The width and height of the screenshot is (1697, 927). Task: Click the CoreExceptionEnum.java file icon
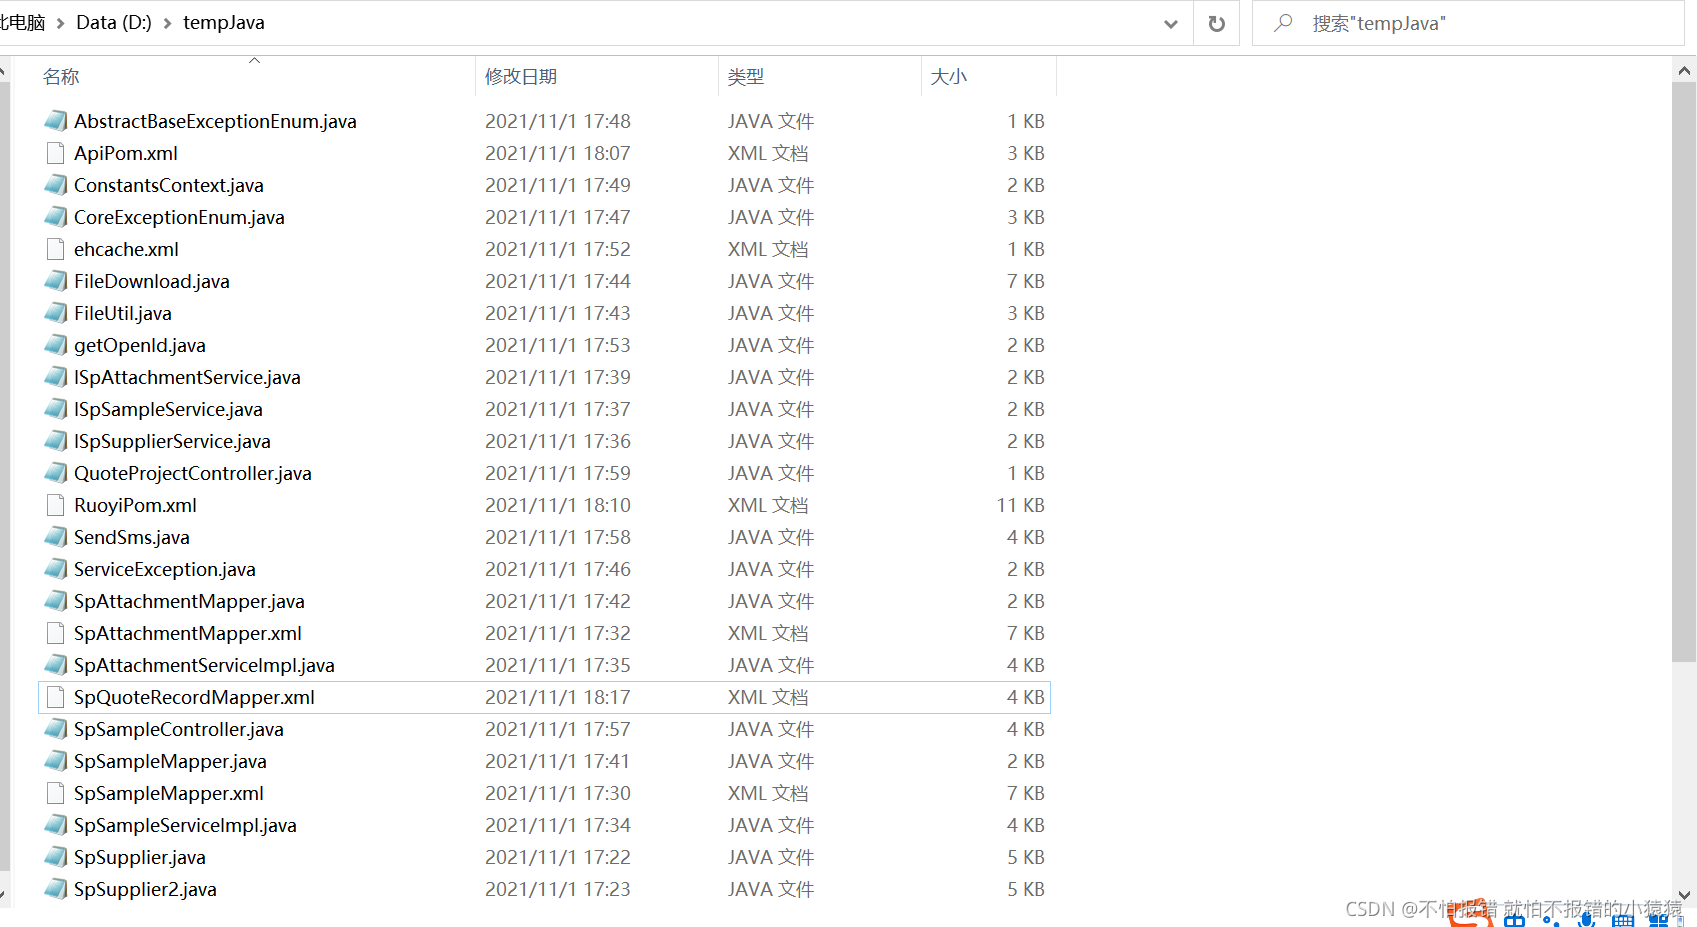click(56, 217)
